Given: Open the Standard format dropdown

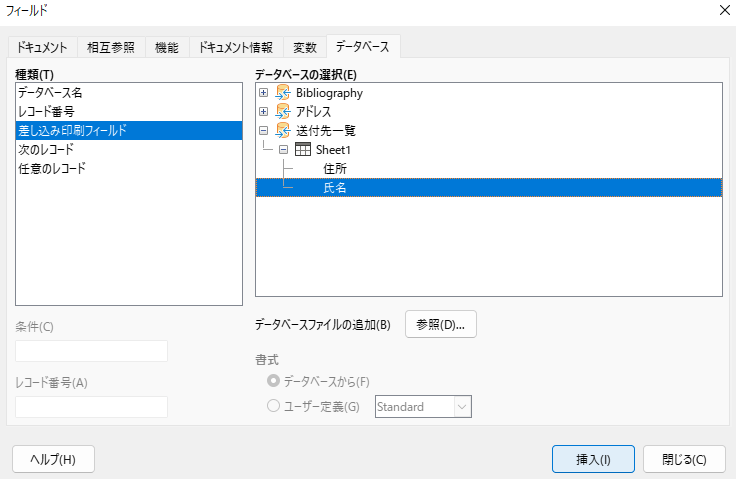Looking at the screenshot, I should (x=462, y=407).
